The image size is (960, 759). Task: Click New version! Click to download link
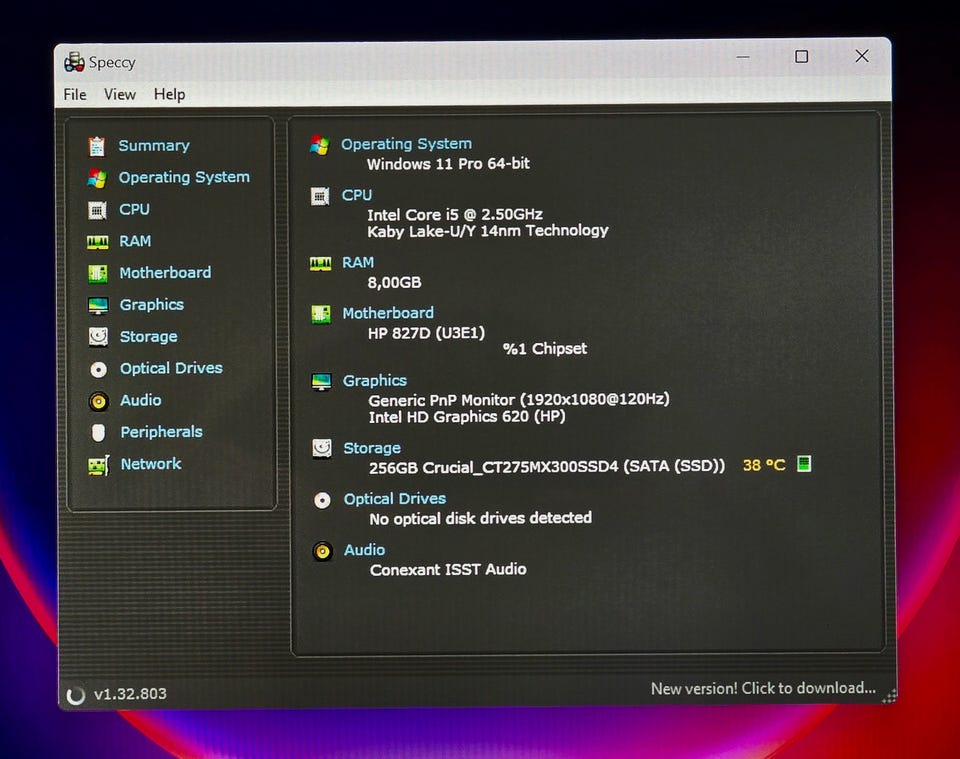coord(763,689)
